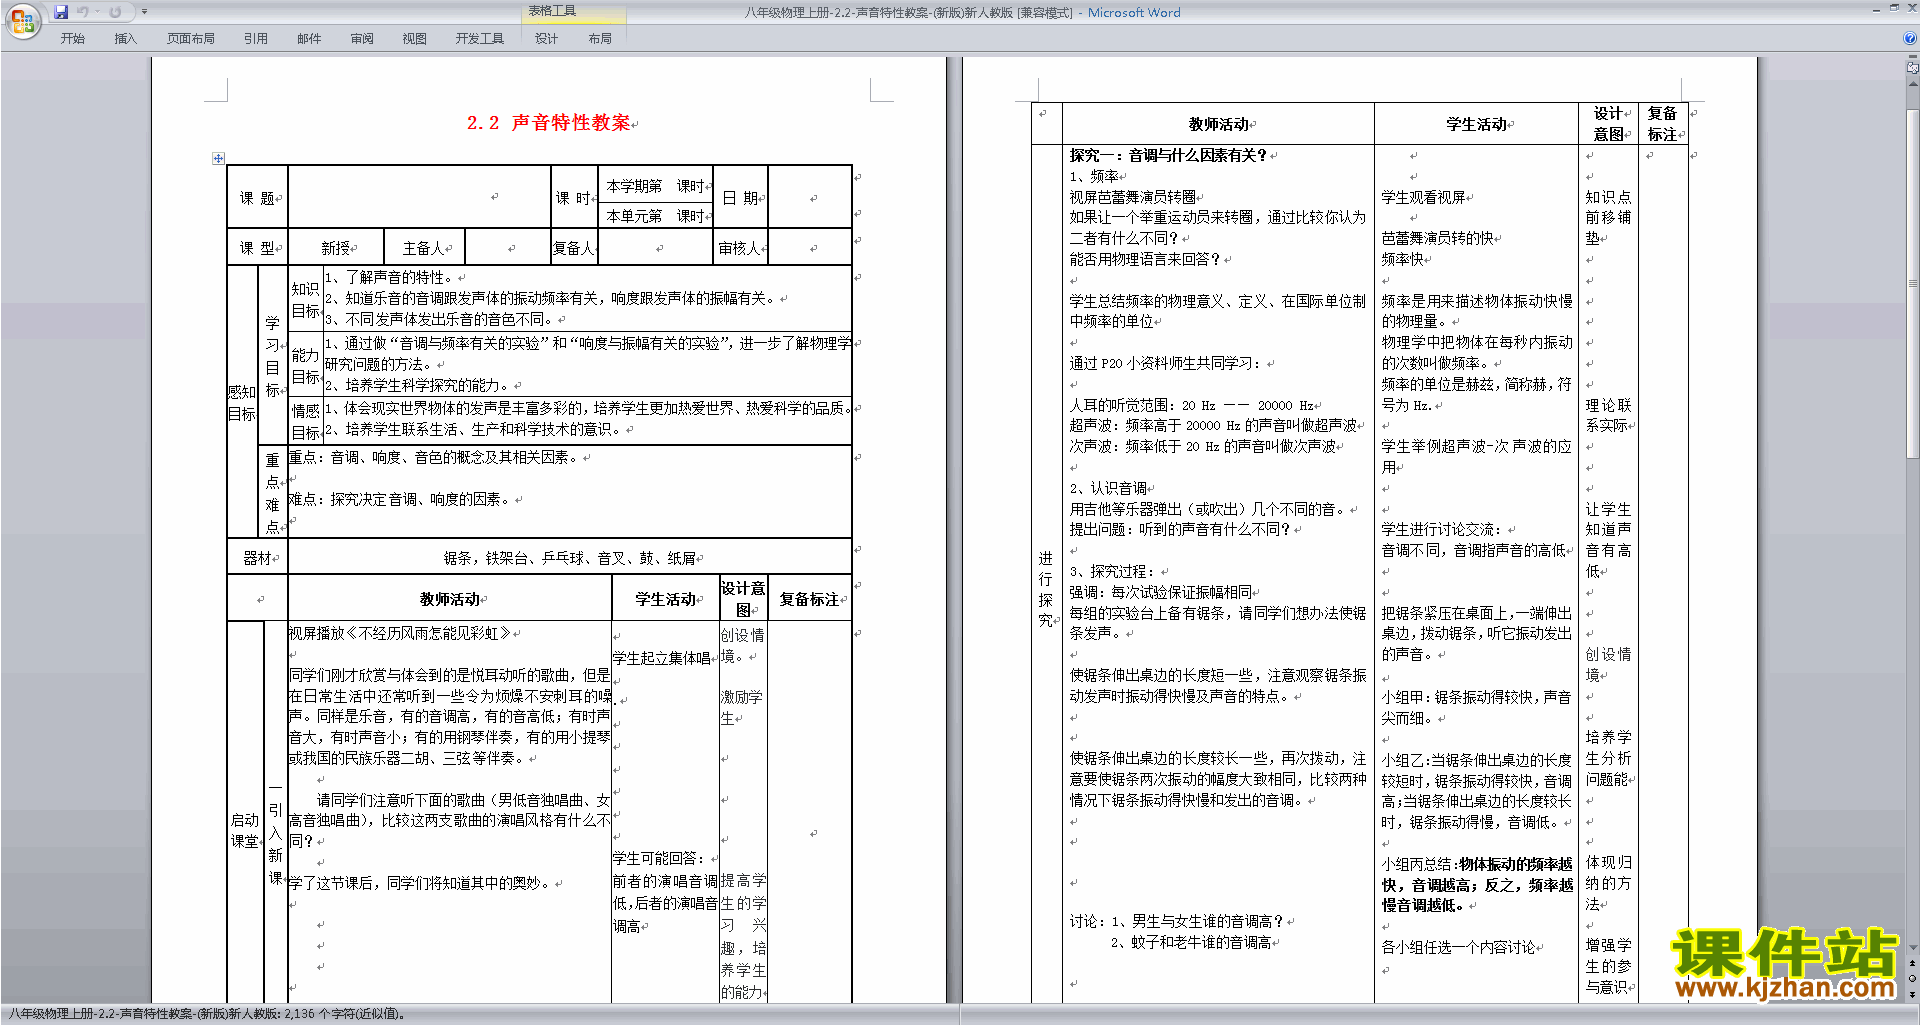Click the 课 题 table cell
The width and height of the screenshot is (1920, 1025).
pos(257,198)
